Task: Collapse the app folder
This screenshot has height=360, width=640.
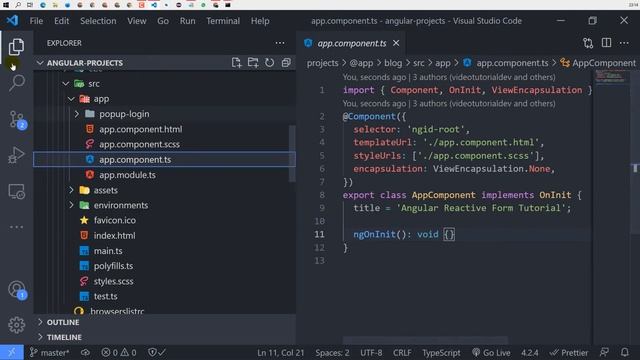Action: tap(71, 99)
